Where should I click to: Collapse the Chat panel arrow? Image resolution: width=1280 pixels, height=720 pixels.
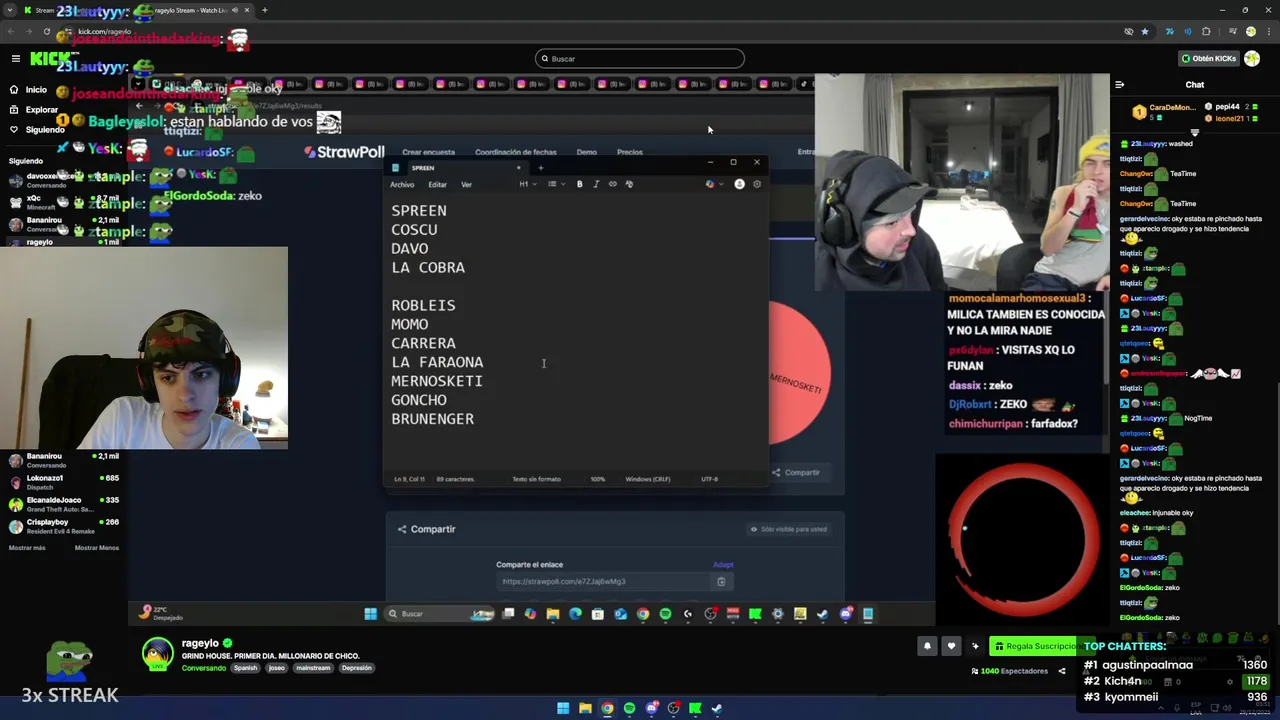pos(1120,85)
